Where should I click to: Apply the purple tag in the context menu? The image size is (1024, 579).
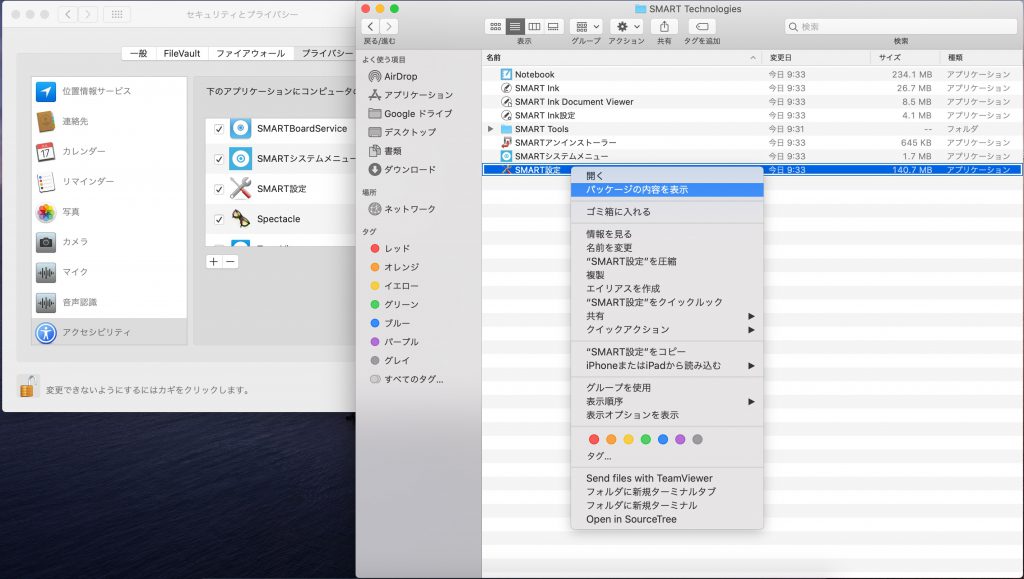(680, 439)
